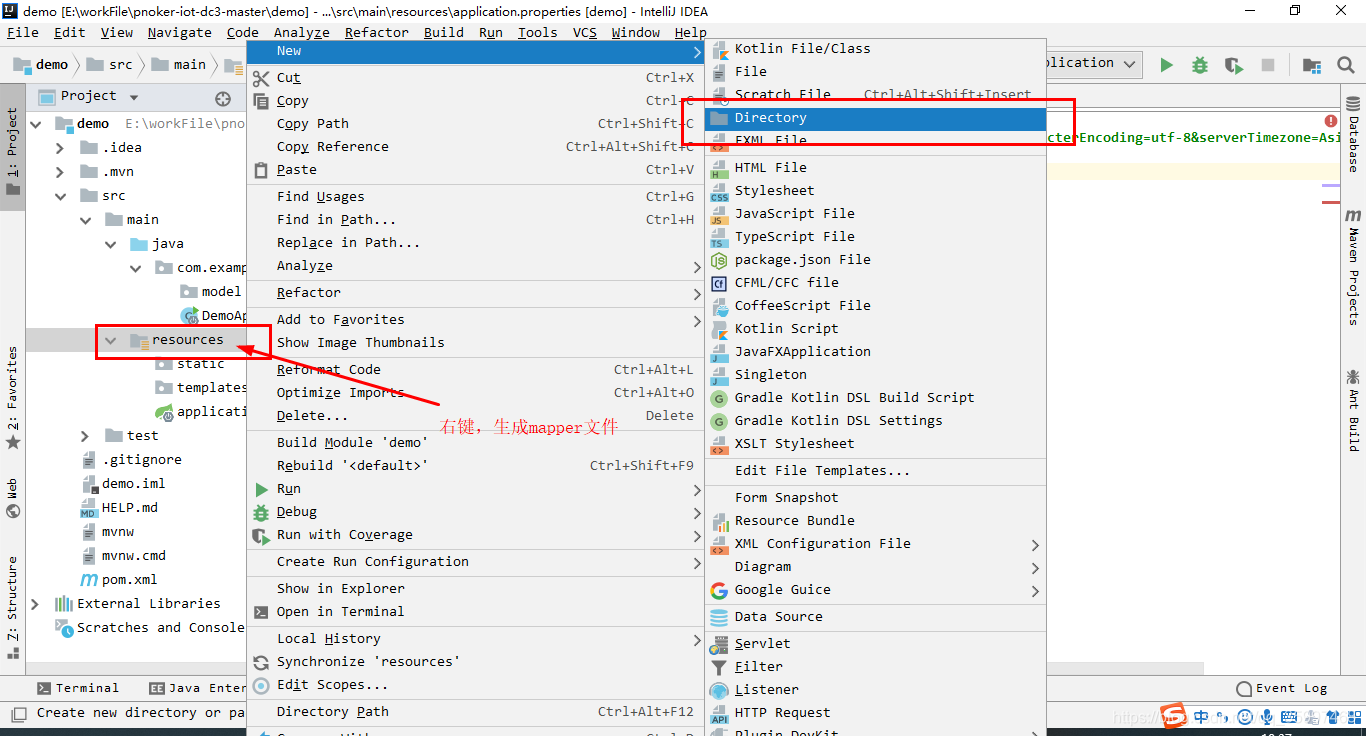Start debugging with the Debug bug icon
The image size is (1366, 736).
(1199, 64)
